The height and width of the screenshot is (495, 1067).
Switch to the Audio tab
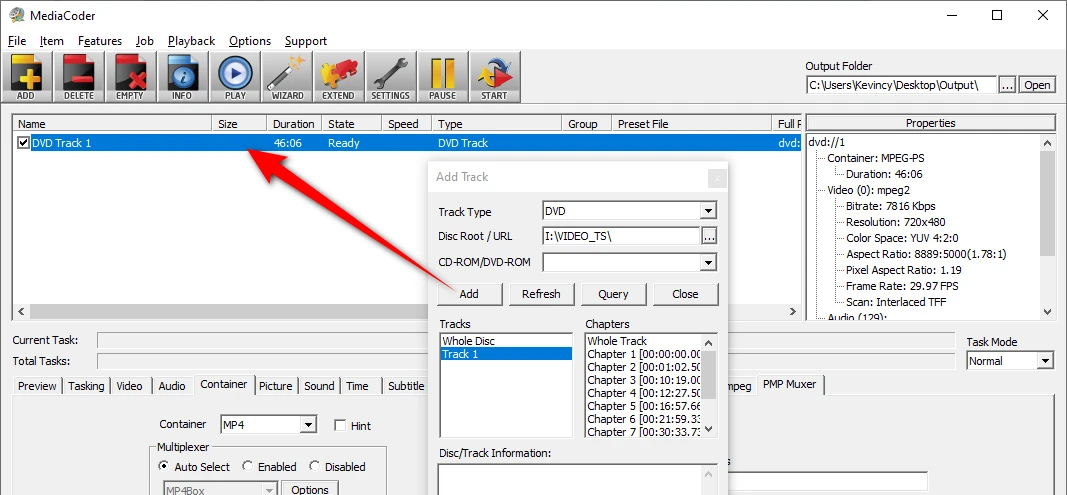coord(172,386)
